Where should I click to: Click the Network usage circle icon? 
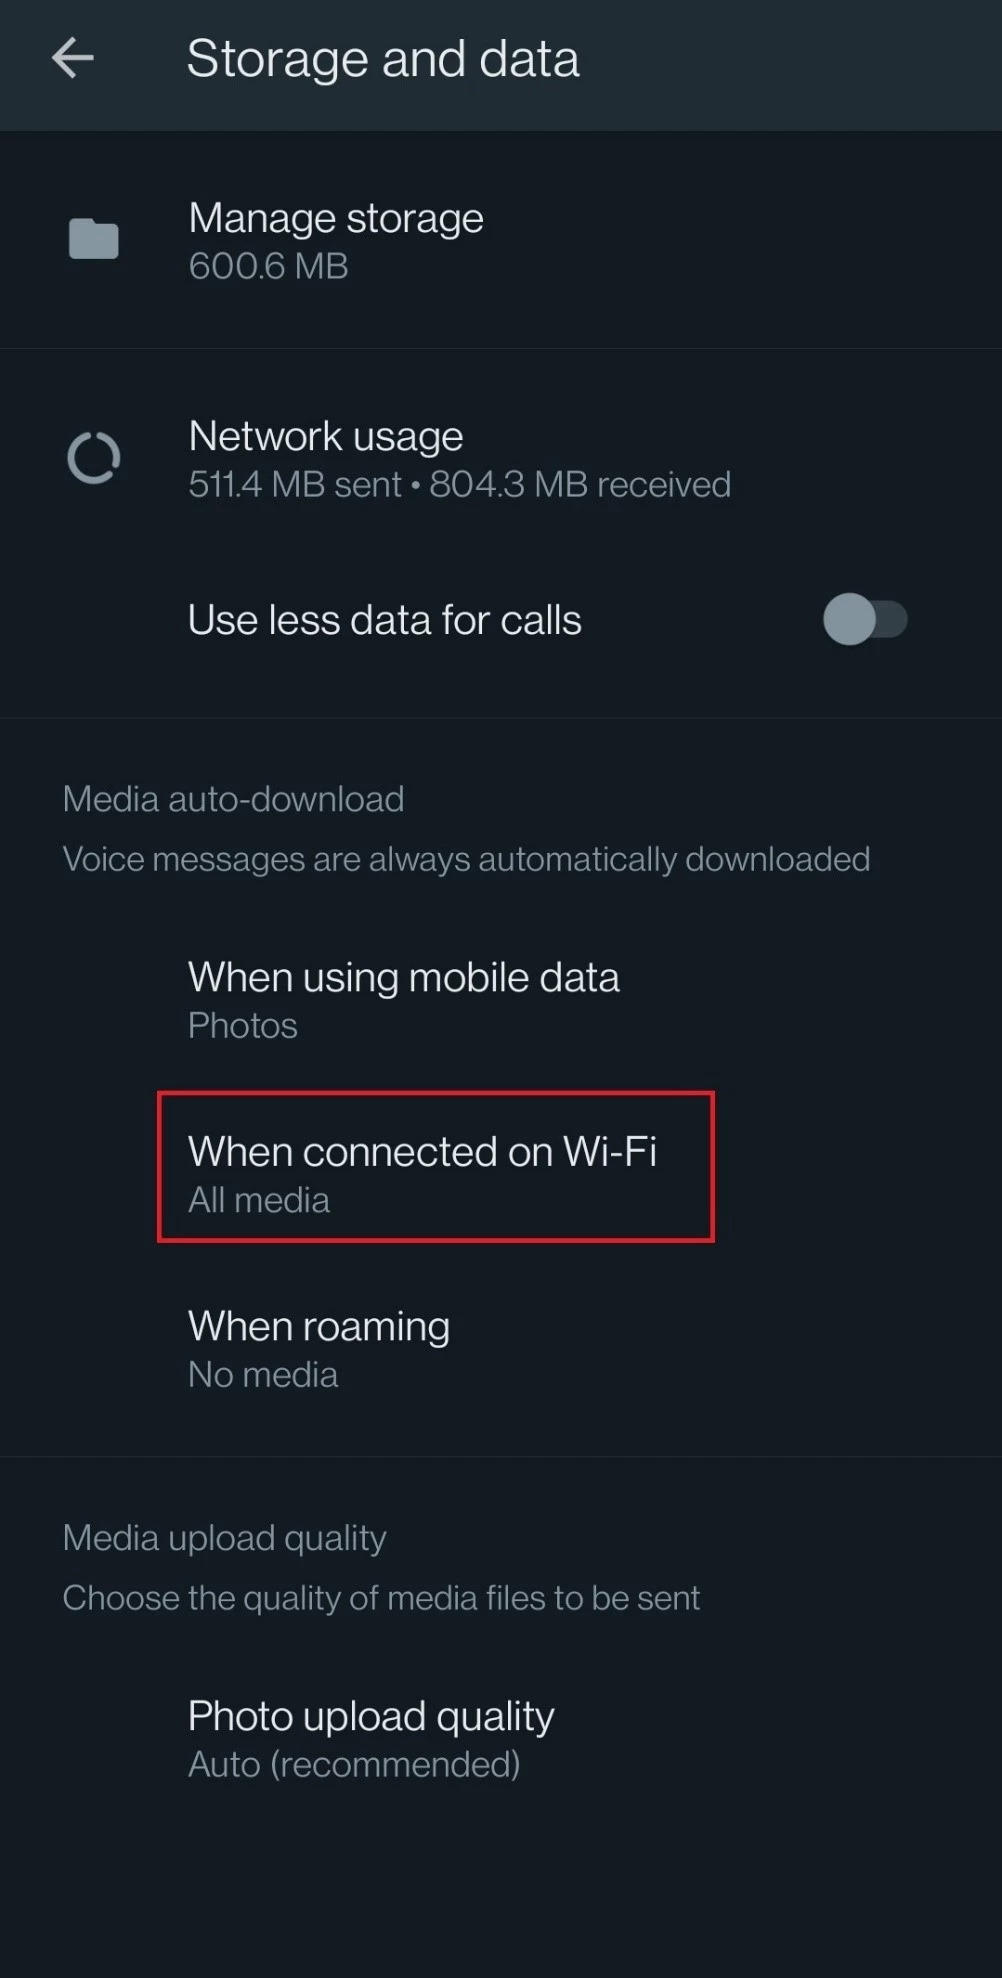tap(93, 458)
